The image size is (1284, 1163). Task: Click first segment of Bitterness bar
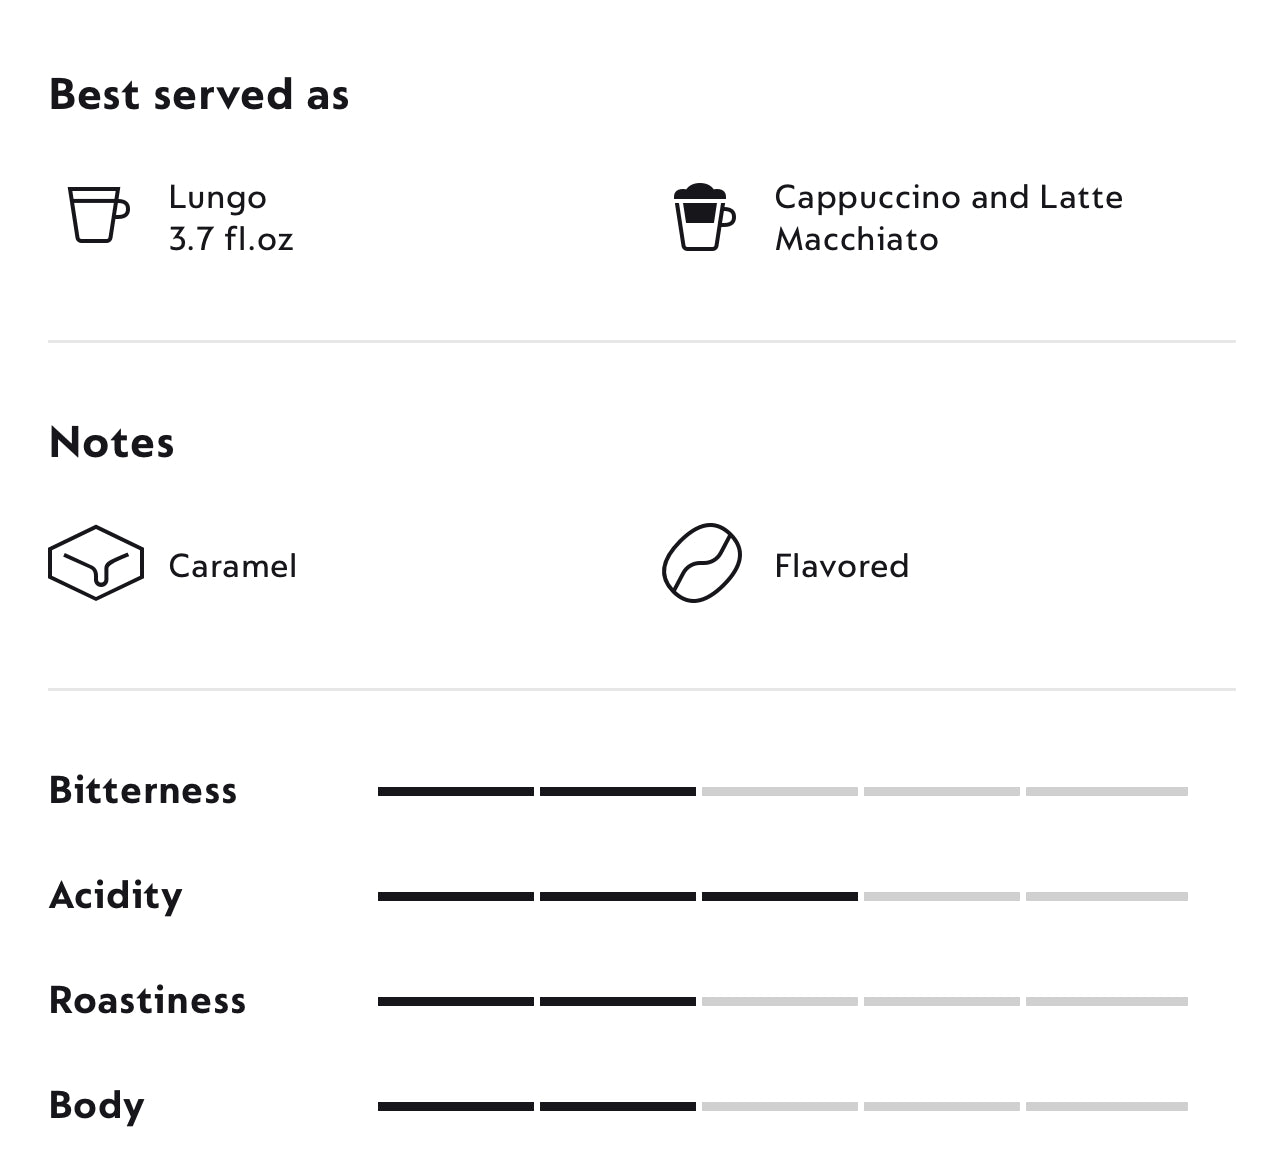(456, 792)
